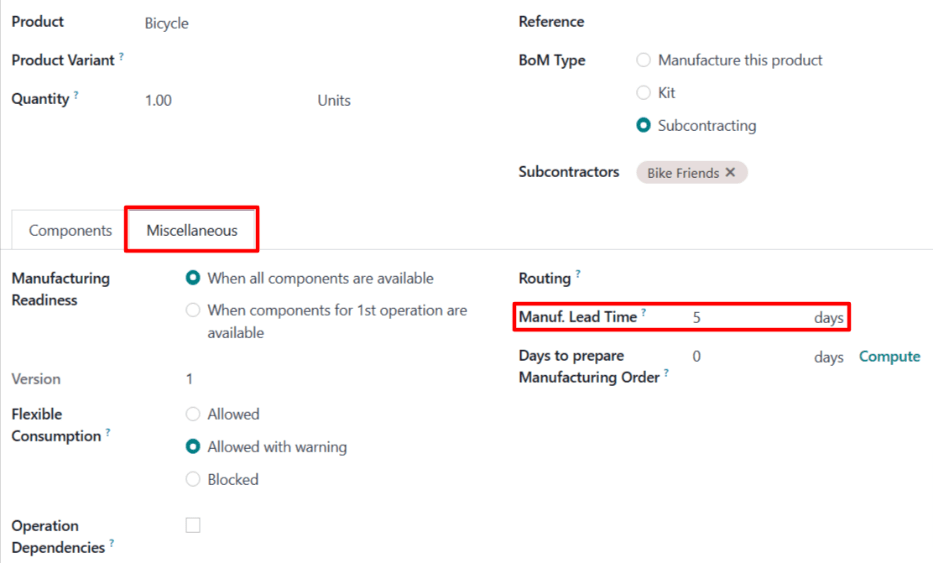Open the Miscellaneous tab
The height and width of the screenshot is (563, 933).
click(x=192, y=230)
